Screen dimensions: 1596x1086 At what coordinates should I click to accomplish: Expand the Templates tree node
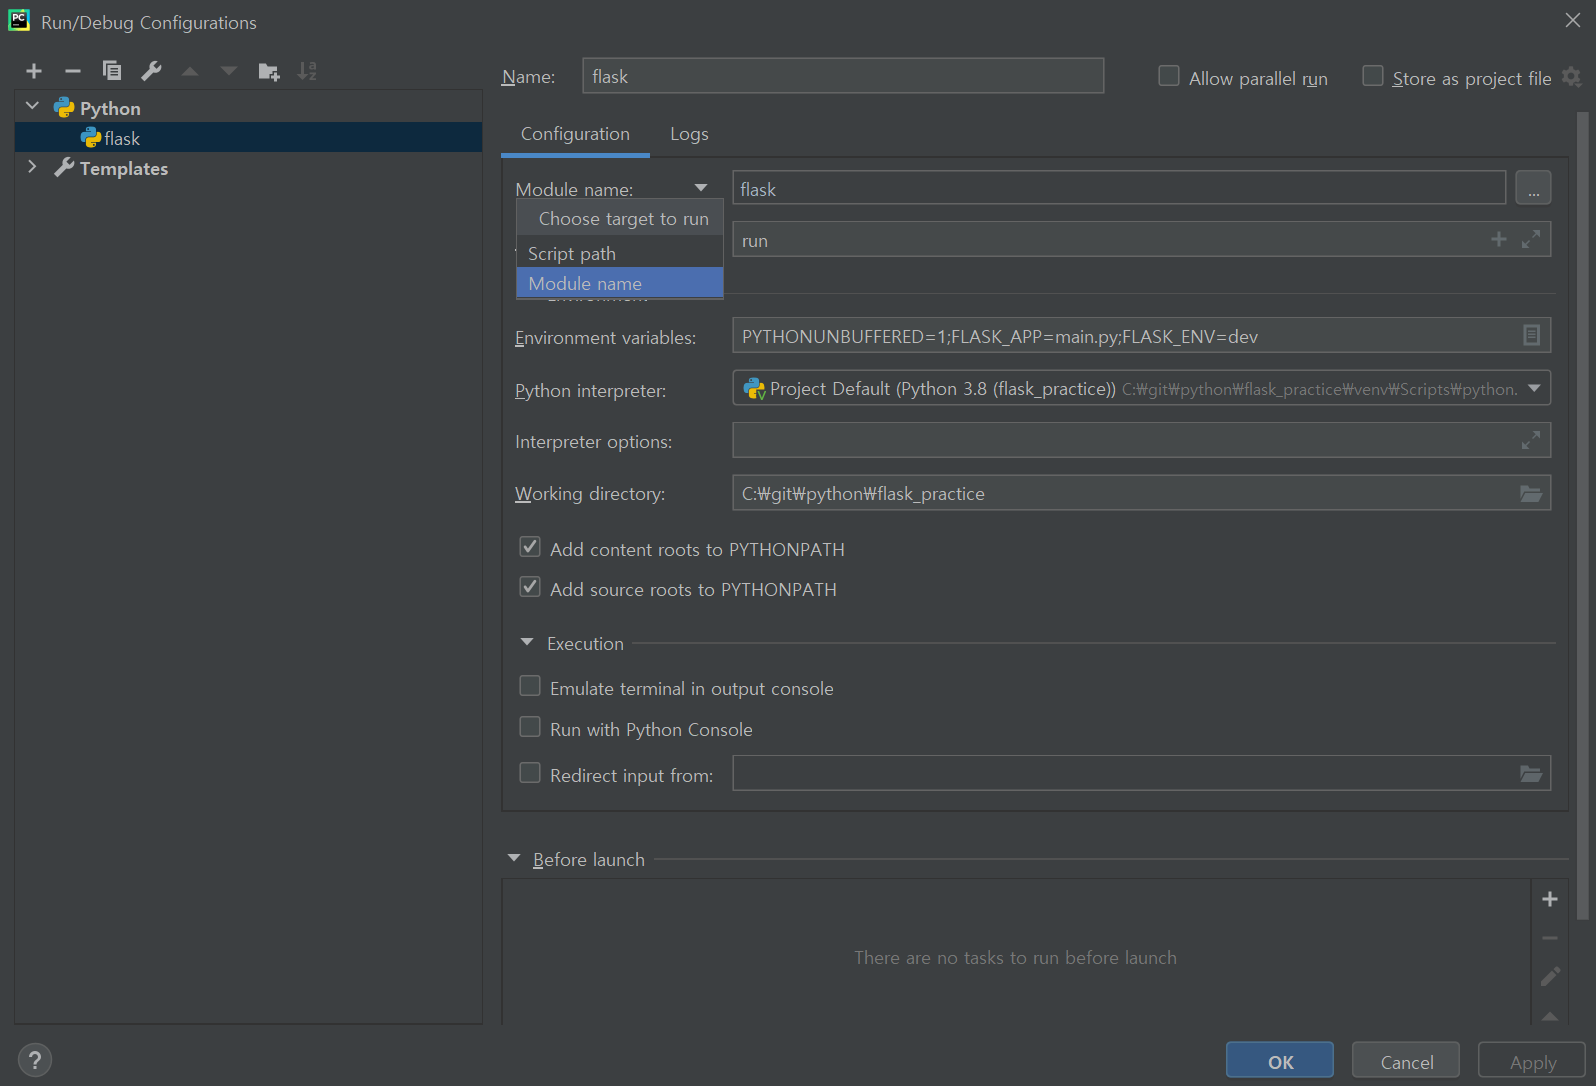pyautogui.click(x=33, y=167)
